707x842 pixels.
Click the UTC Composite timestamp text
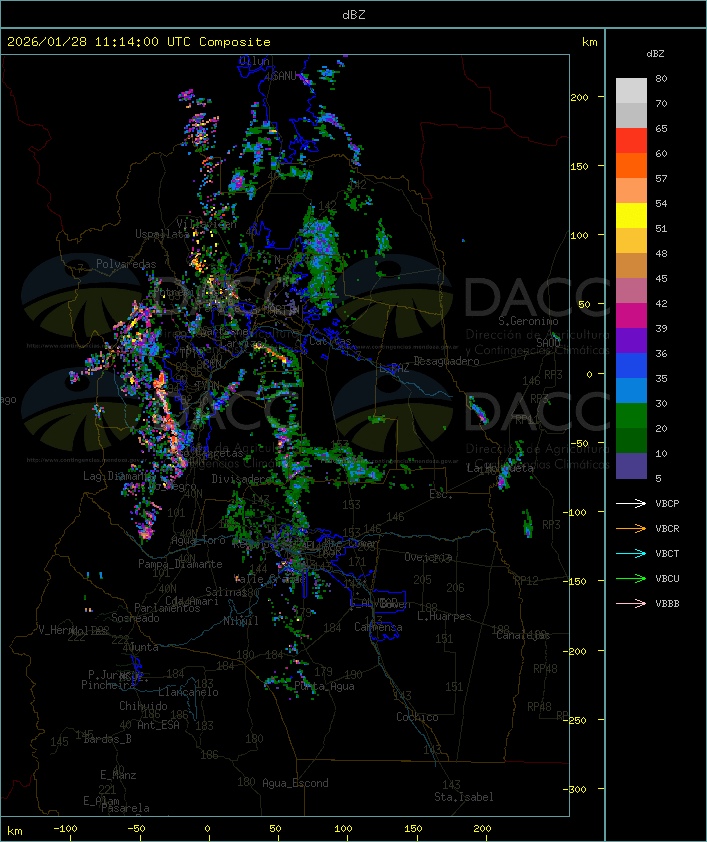tap(138, 42)
